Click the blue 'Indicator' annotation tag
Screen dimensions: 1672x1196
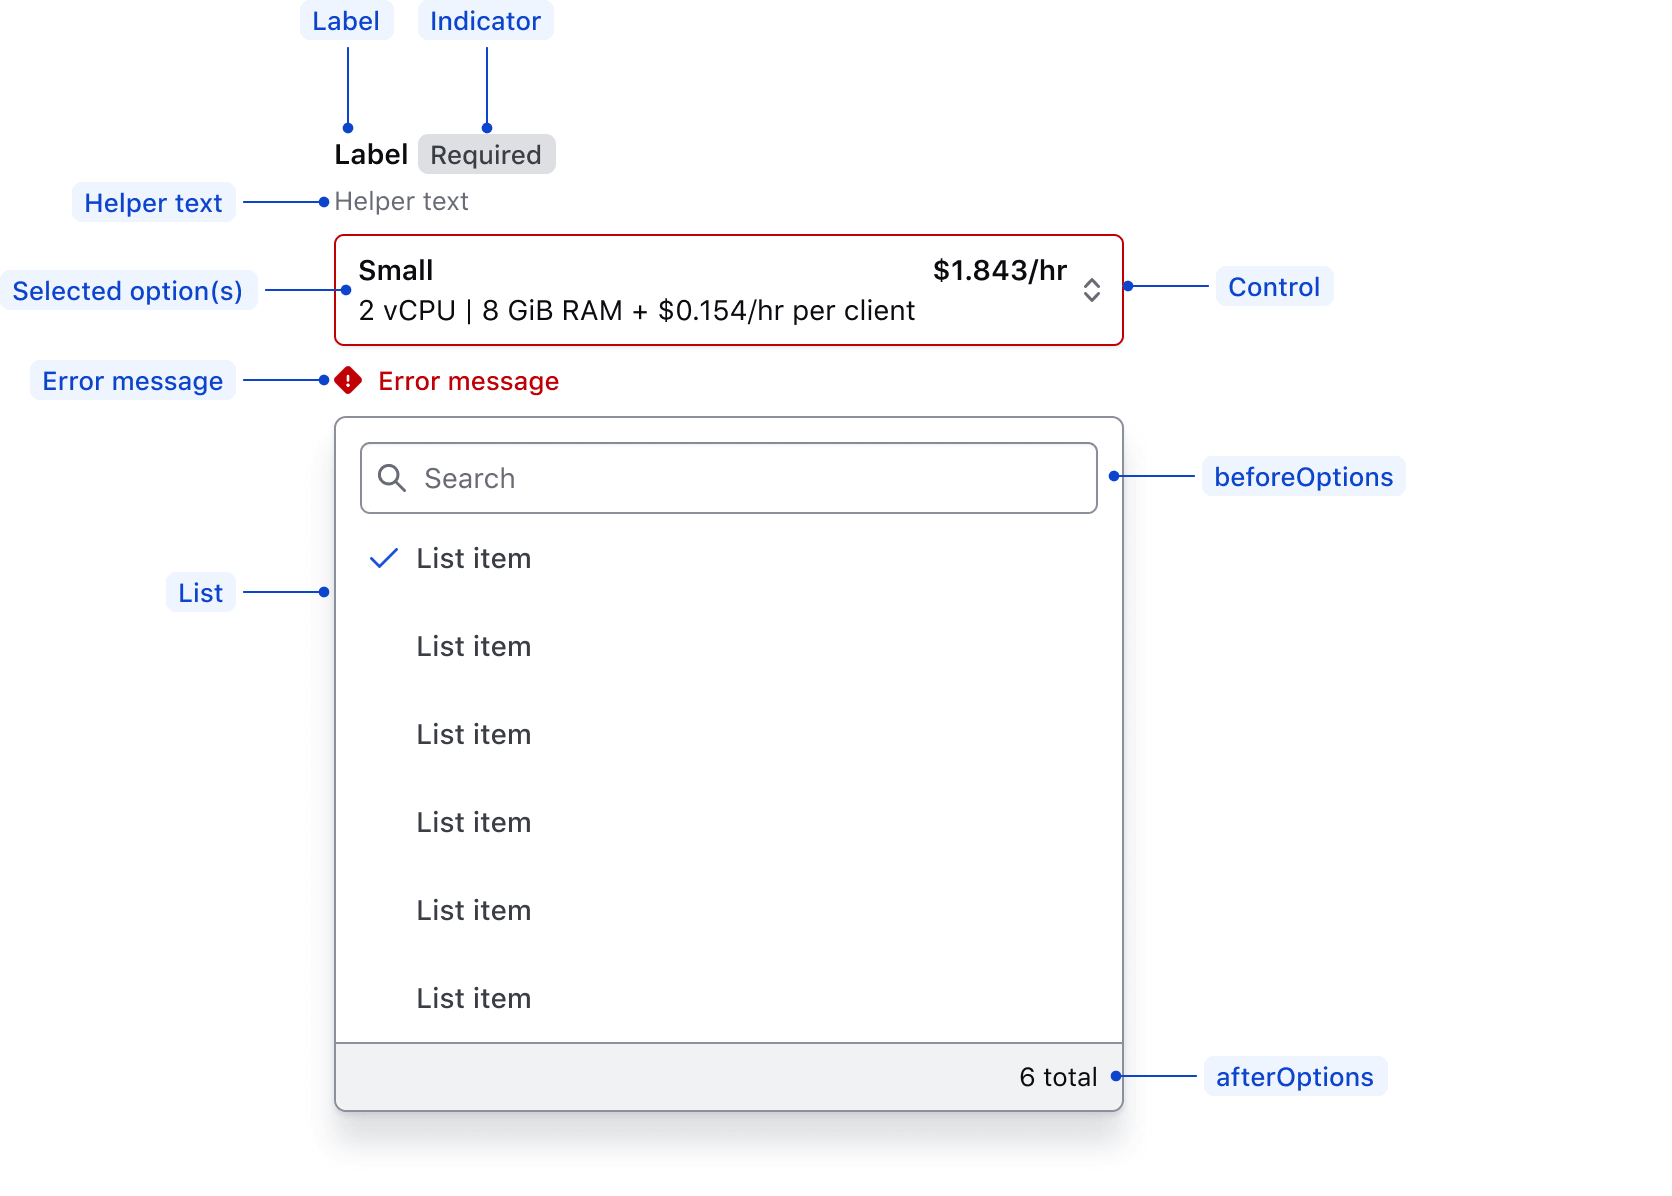tap(485, 21)
